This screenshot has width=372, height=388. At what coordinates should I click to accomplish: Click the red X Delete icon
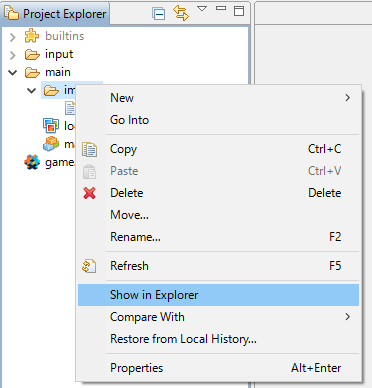[x=89, y=193]
